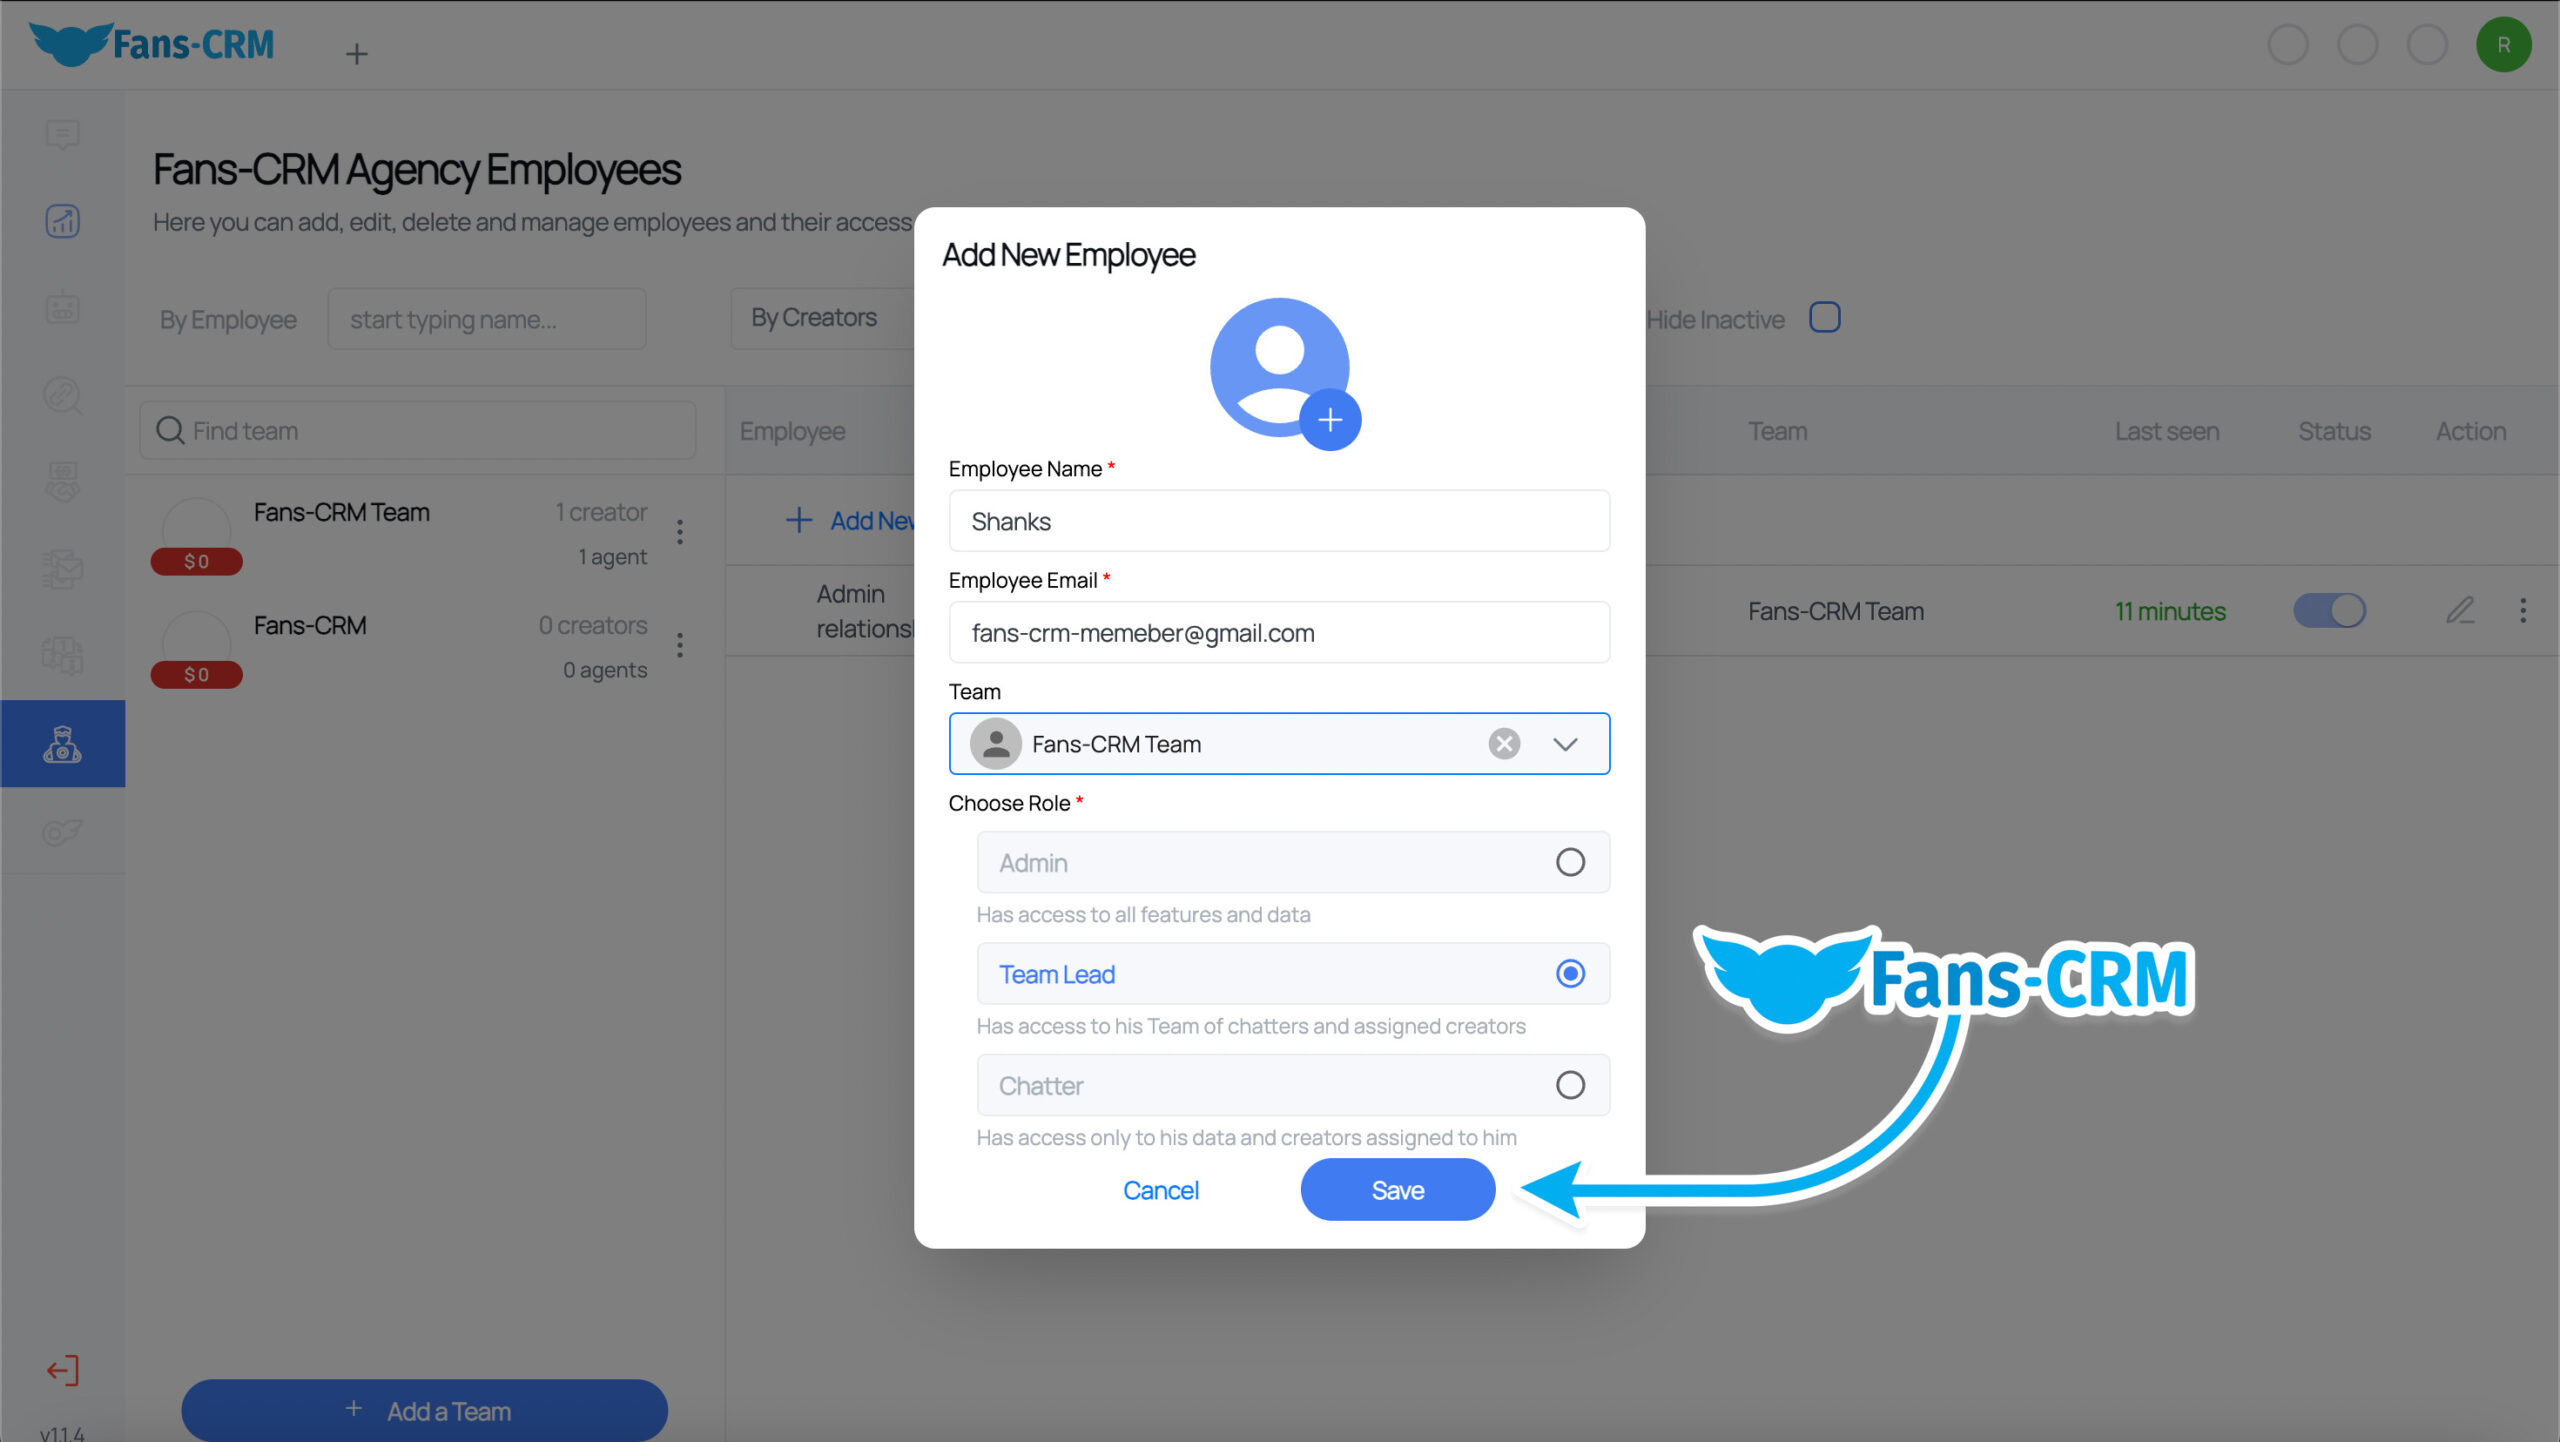Viewport: 2560px width, 1442px height.
Task: Toggle the active status switch for Admin relations
Action: [2331, 608]
